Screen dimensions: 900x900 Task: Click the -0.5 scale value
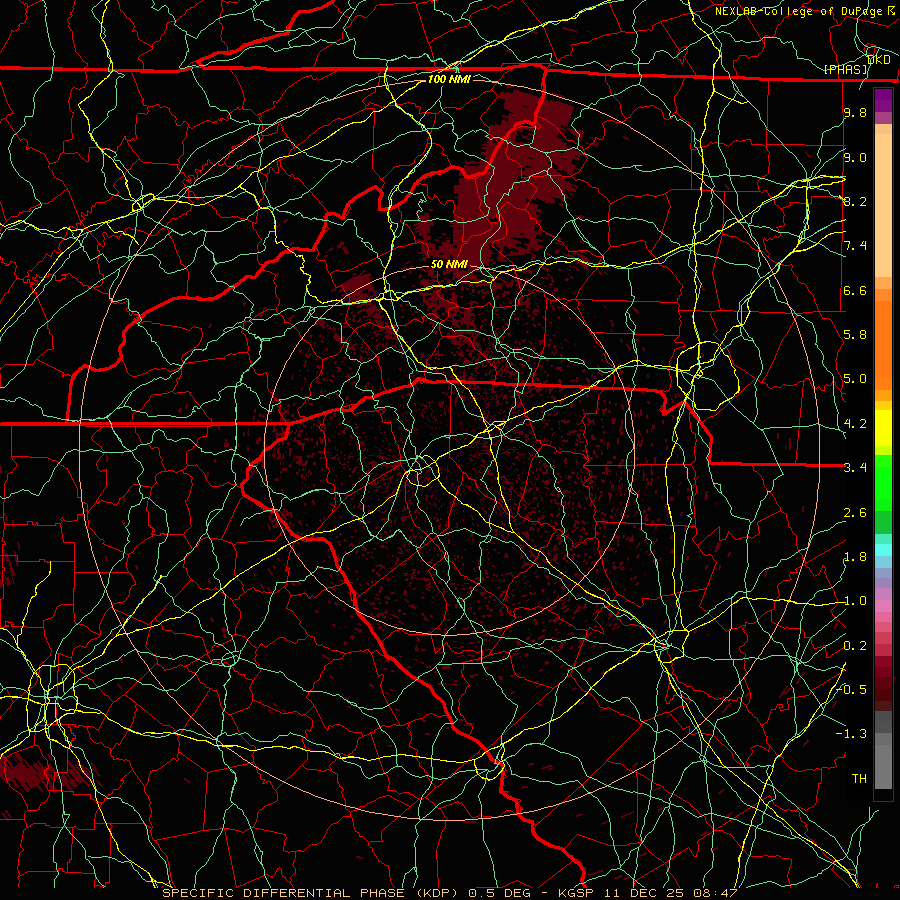(x=851, y=690)
